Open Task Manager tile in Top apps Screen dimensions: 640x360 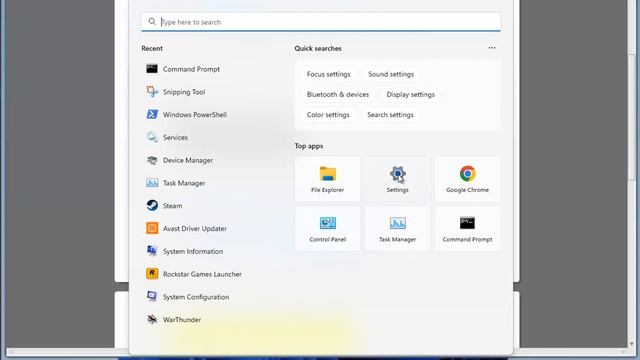coord(398,228)
